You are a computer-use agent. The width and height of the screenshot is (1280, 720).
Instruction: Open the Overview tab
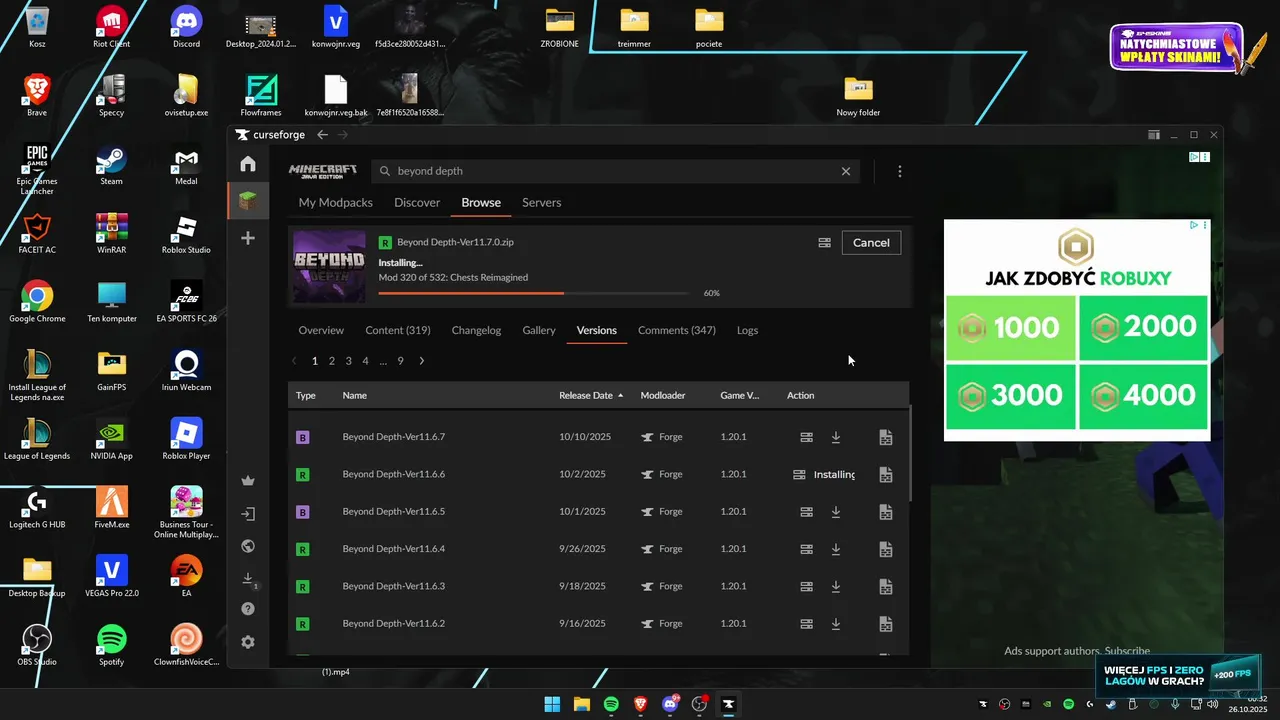[x=321, y=330]
